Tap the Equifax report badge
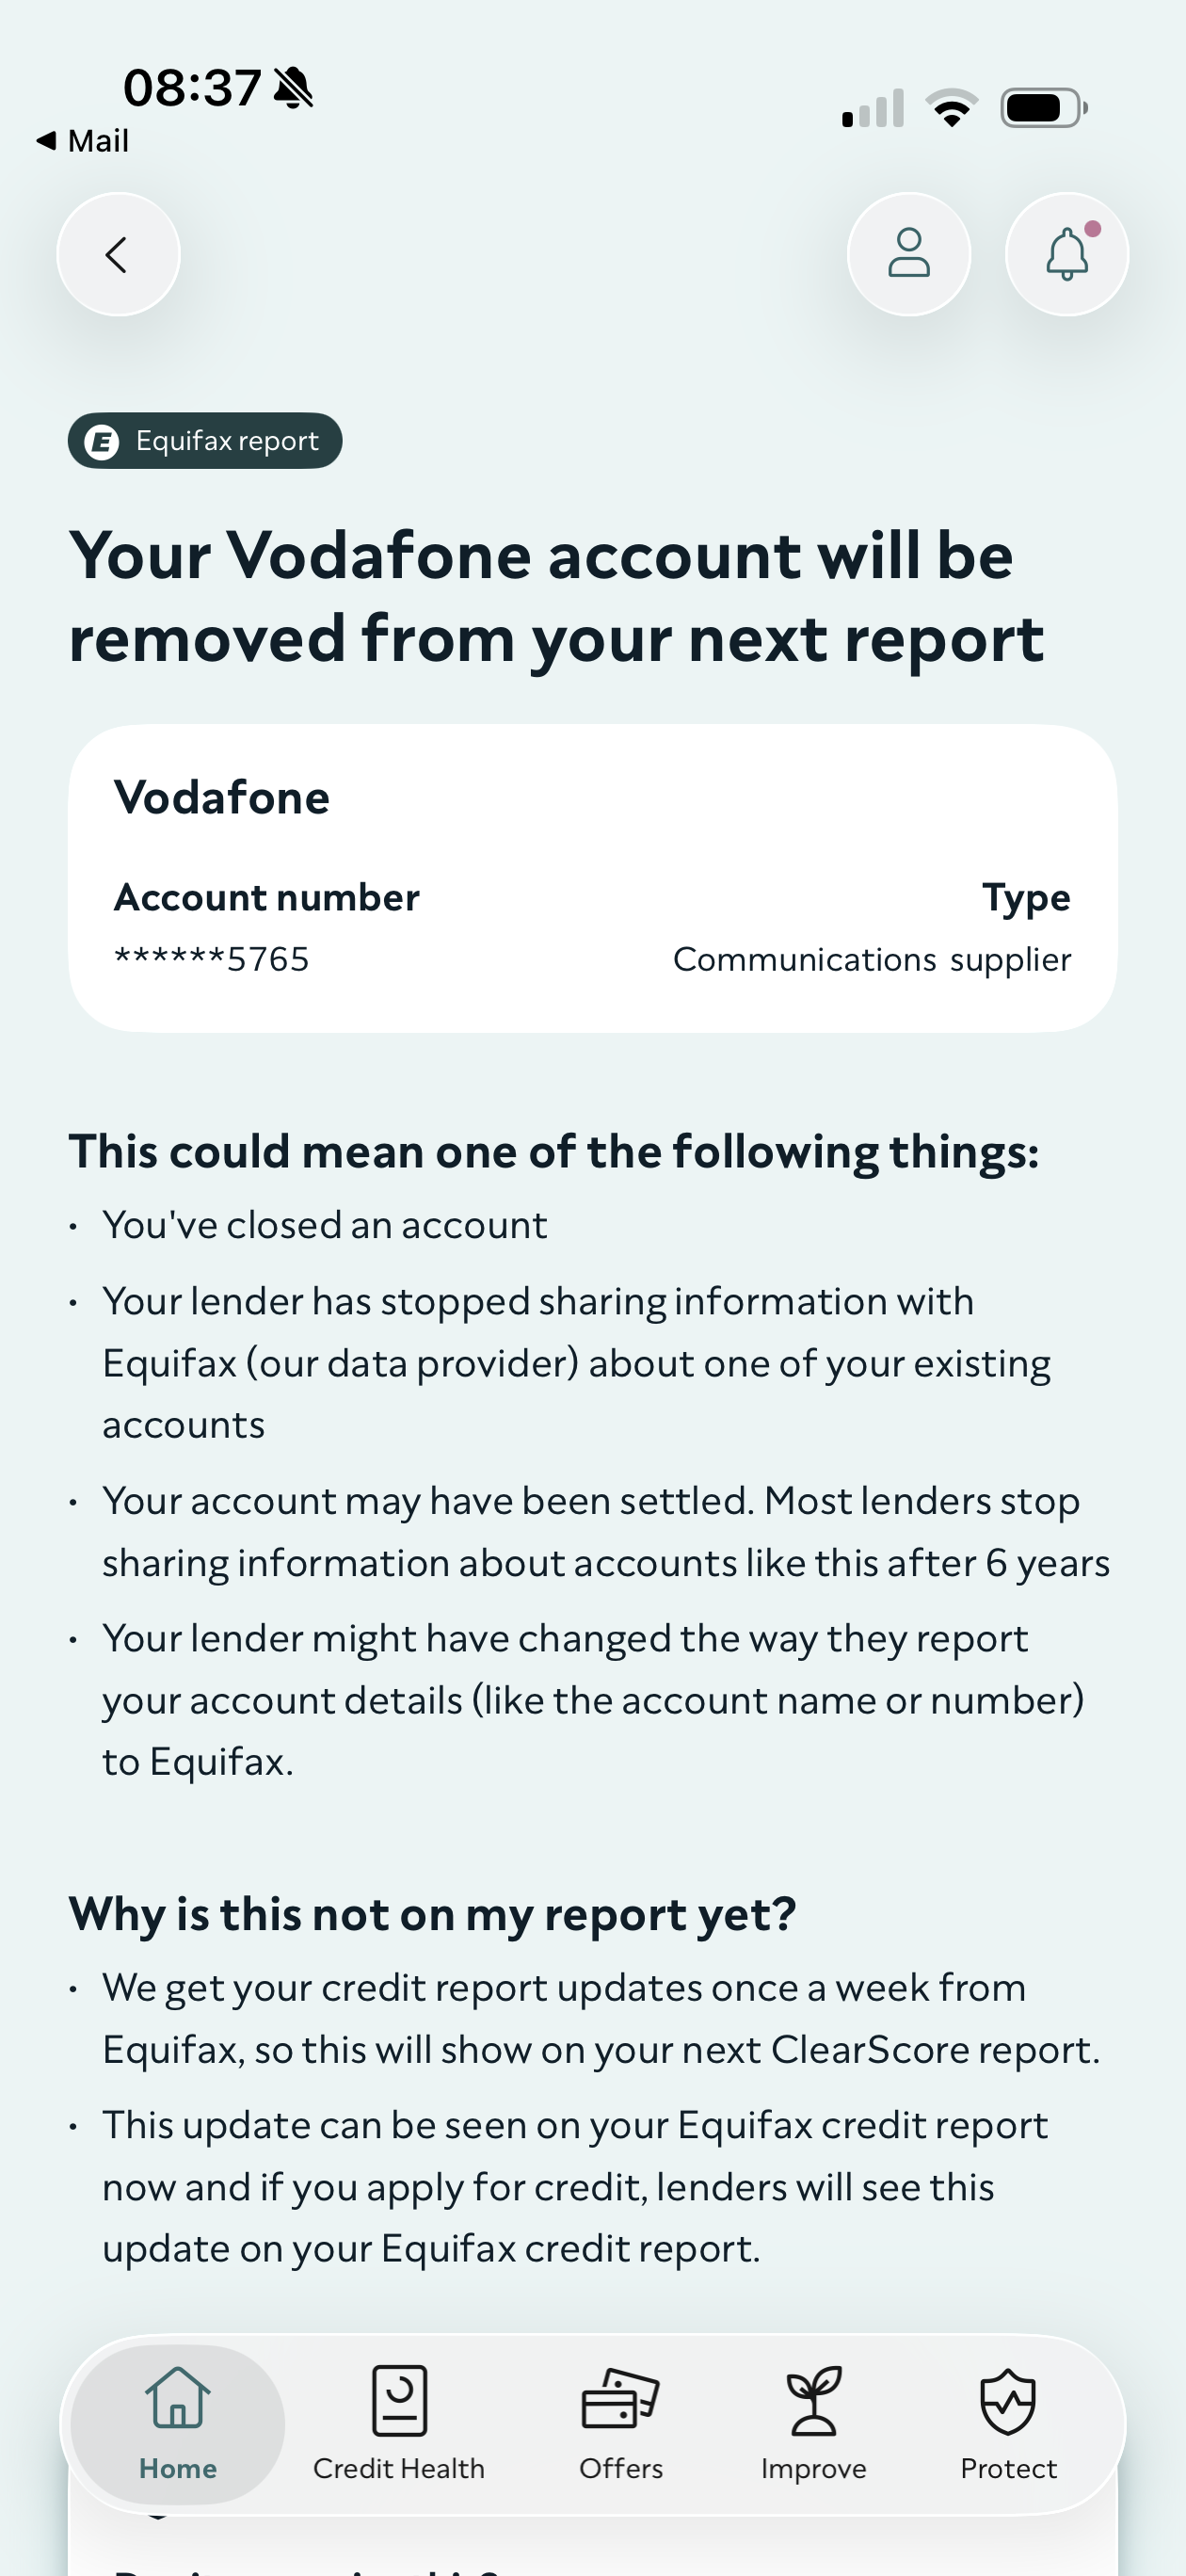Screen dimensions: 1186x2576 (205, 440)
